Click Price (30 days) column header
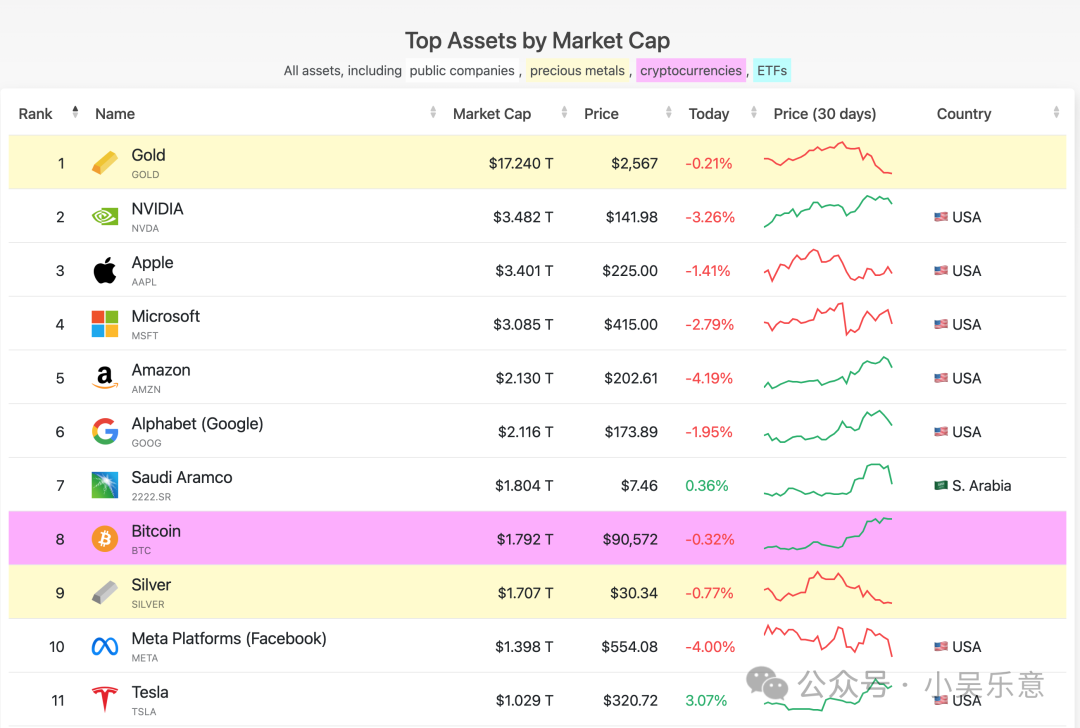Image resolution: width=1080 pixels, height=728 pixels. [824, 114]
